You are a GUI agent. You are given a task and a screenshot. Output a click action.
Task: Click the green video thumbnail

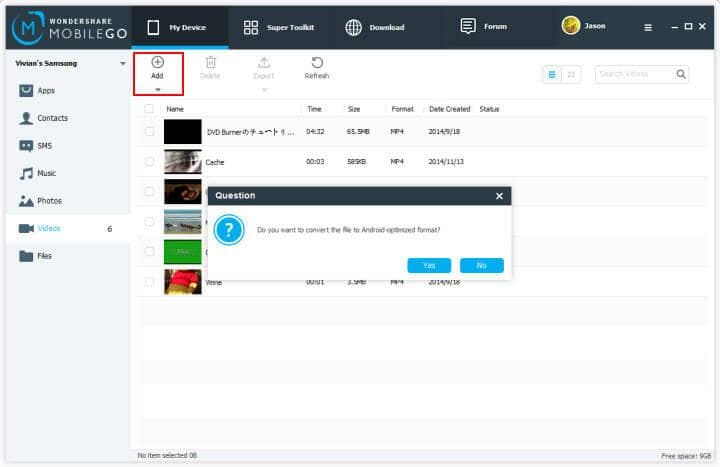pyautogui.click(x=183, y=252)
